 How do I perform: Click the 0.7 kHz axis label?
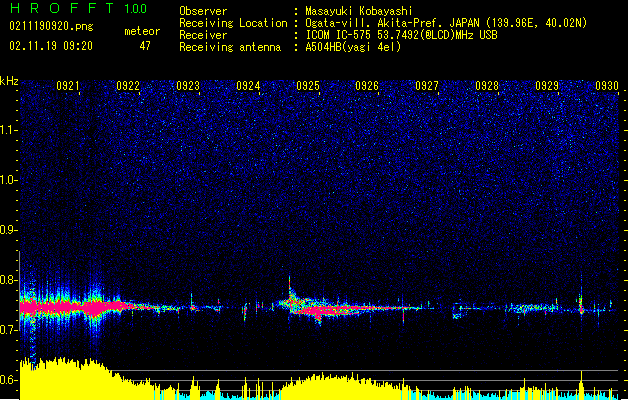9,330
